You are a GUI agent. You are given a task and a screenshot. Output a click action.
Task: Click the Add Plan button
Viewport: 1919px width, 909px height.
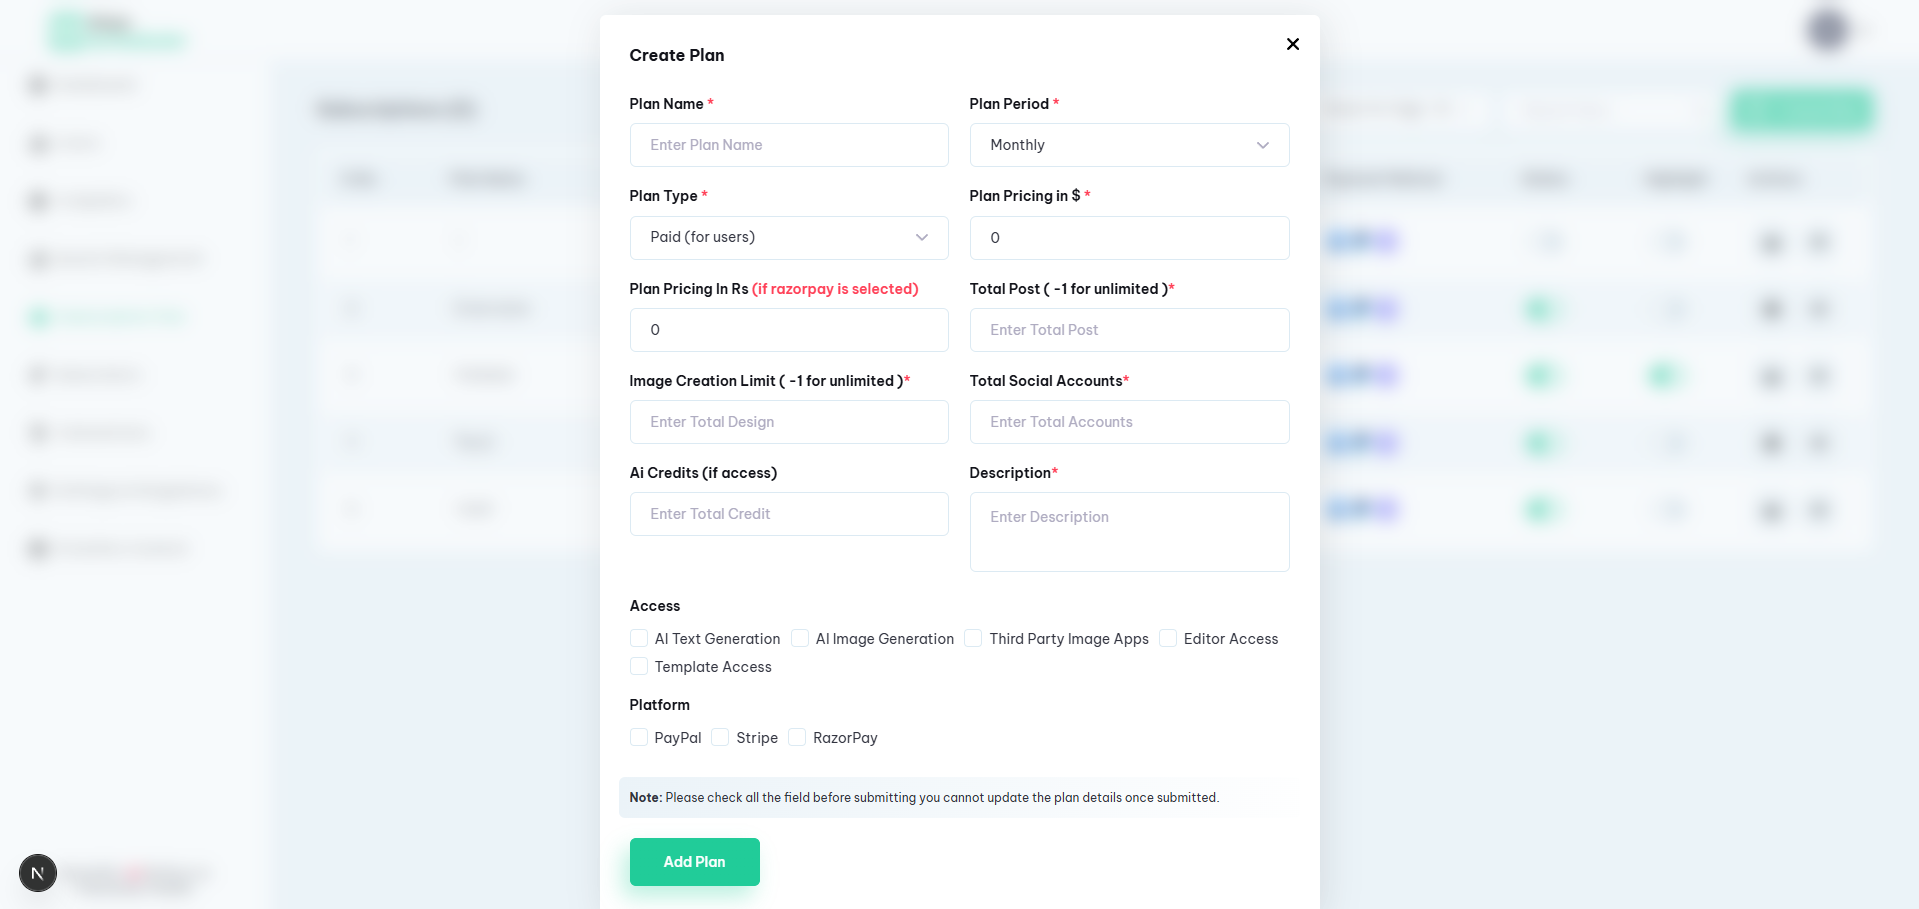pyautogui.click(x=694, y=861)
